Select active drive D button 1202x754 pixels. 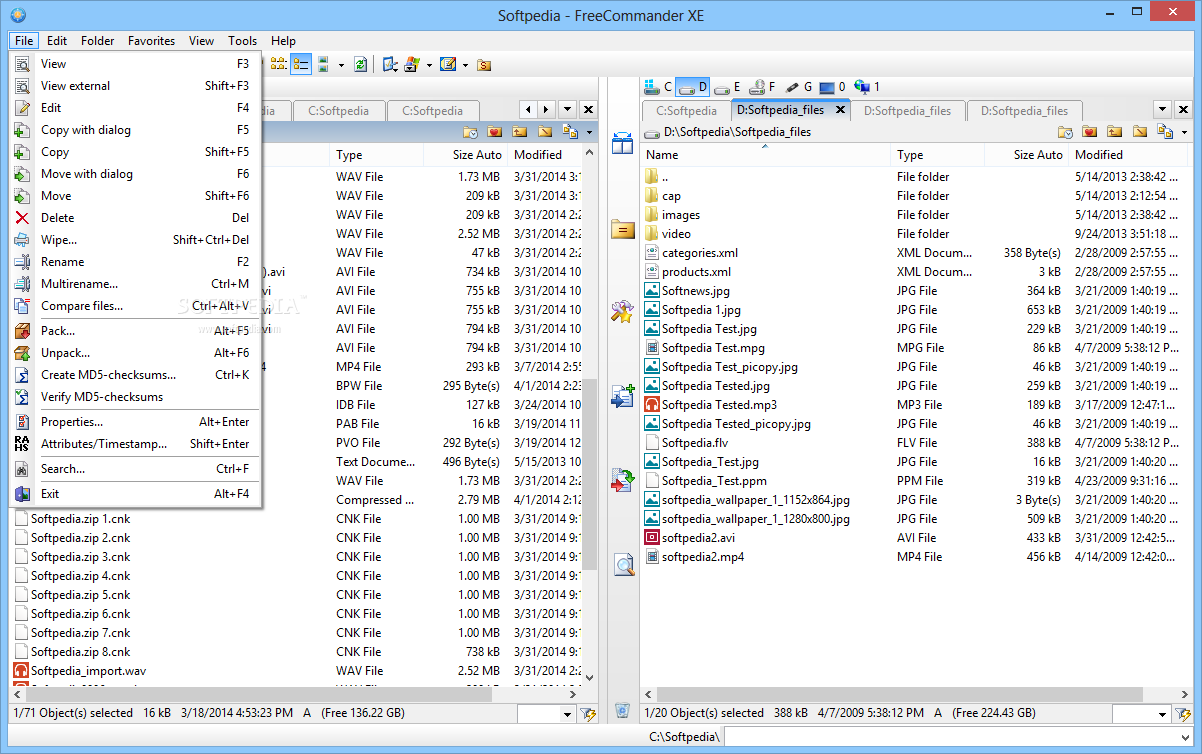[x=693, y=87]
